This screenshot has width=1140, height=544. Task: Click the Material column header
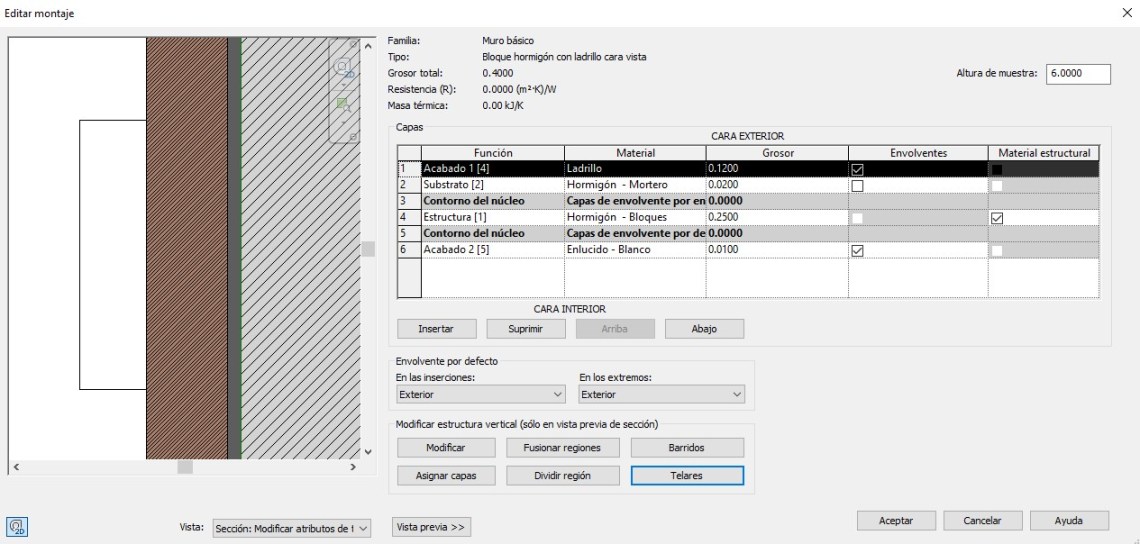pos(635,153)
